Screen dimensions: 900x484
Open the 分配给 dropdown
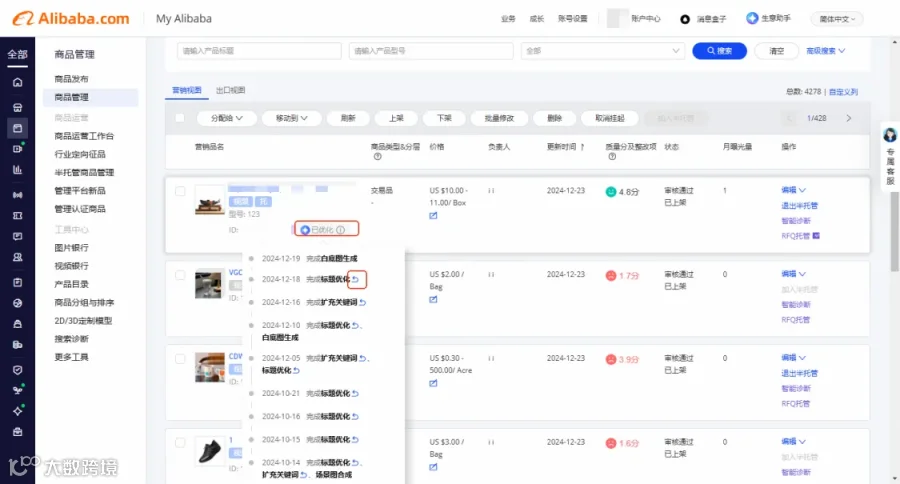point(227,118)
